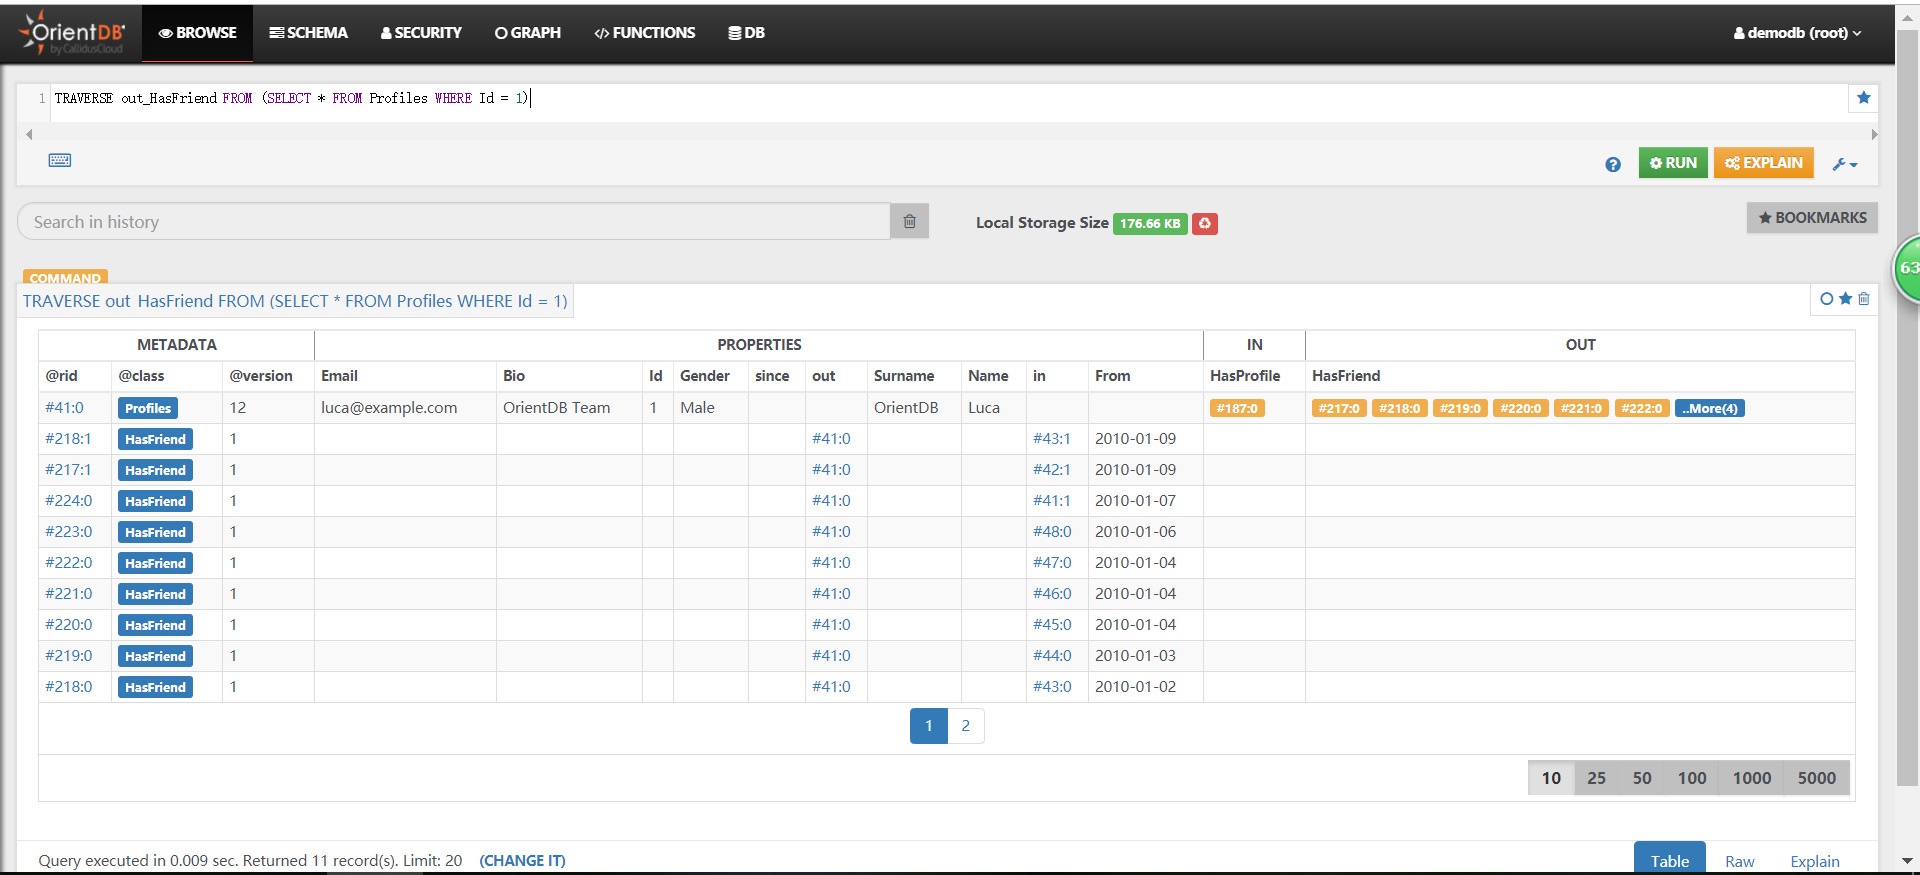This screenshot has width=1920, height=875.
Task: Click circle reload icon on command result
Action: click(1827, 299)
